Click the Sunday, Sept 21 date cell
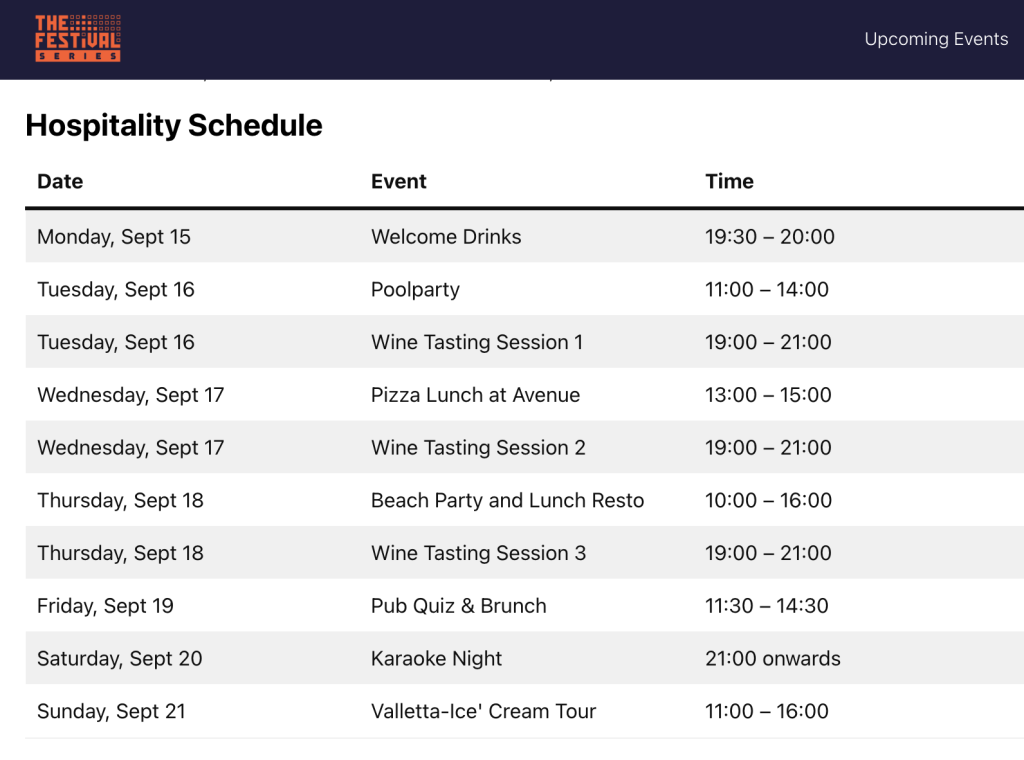Image resolution: width=1024 pixels, height=760 pixels. (x=111, y=711)
